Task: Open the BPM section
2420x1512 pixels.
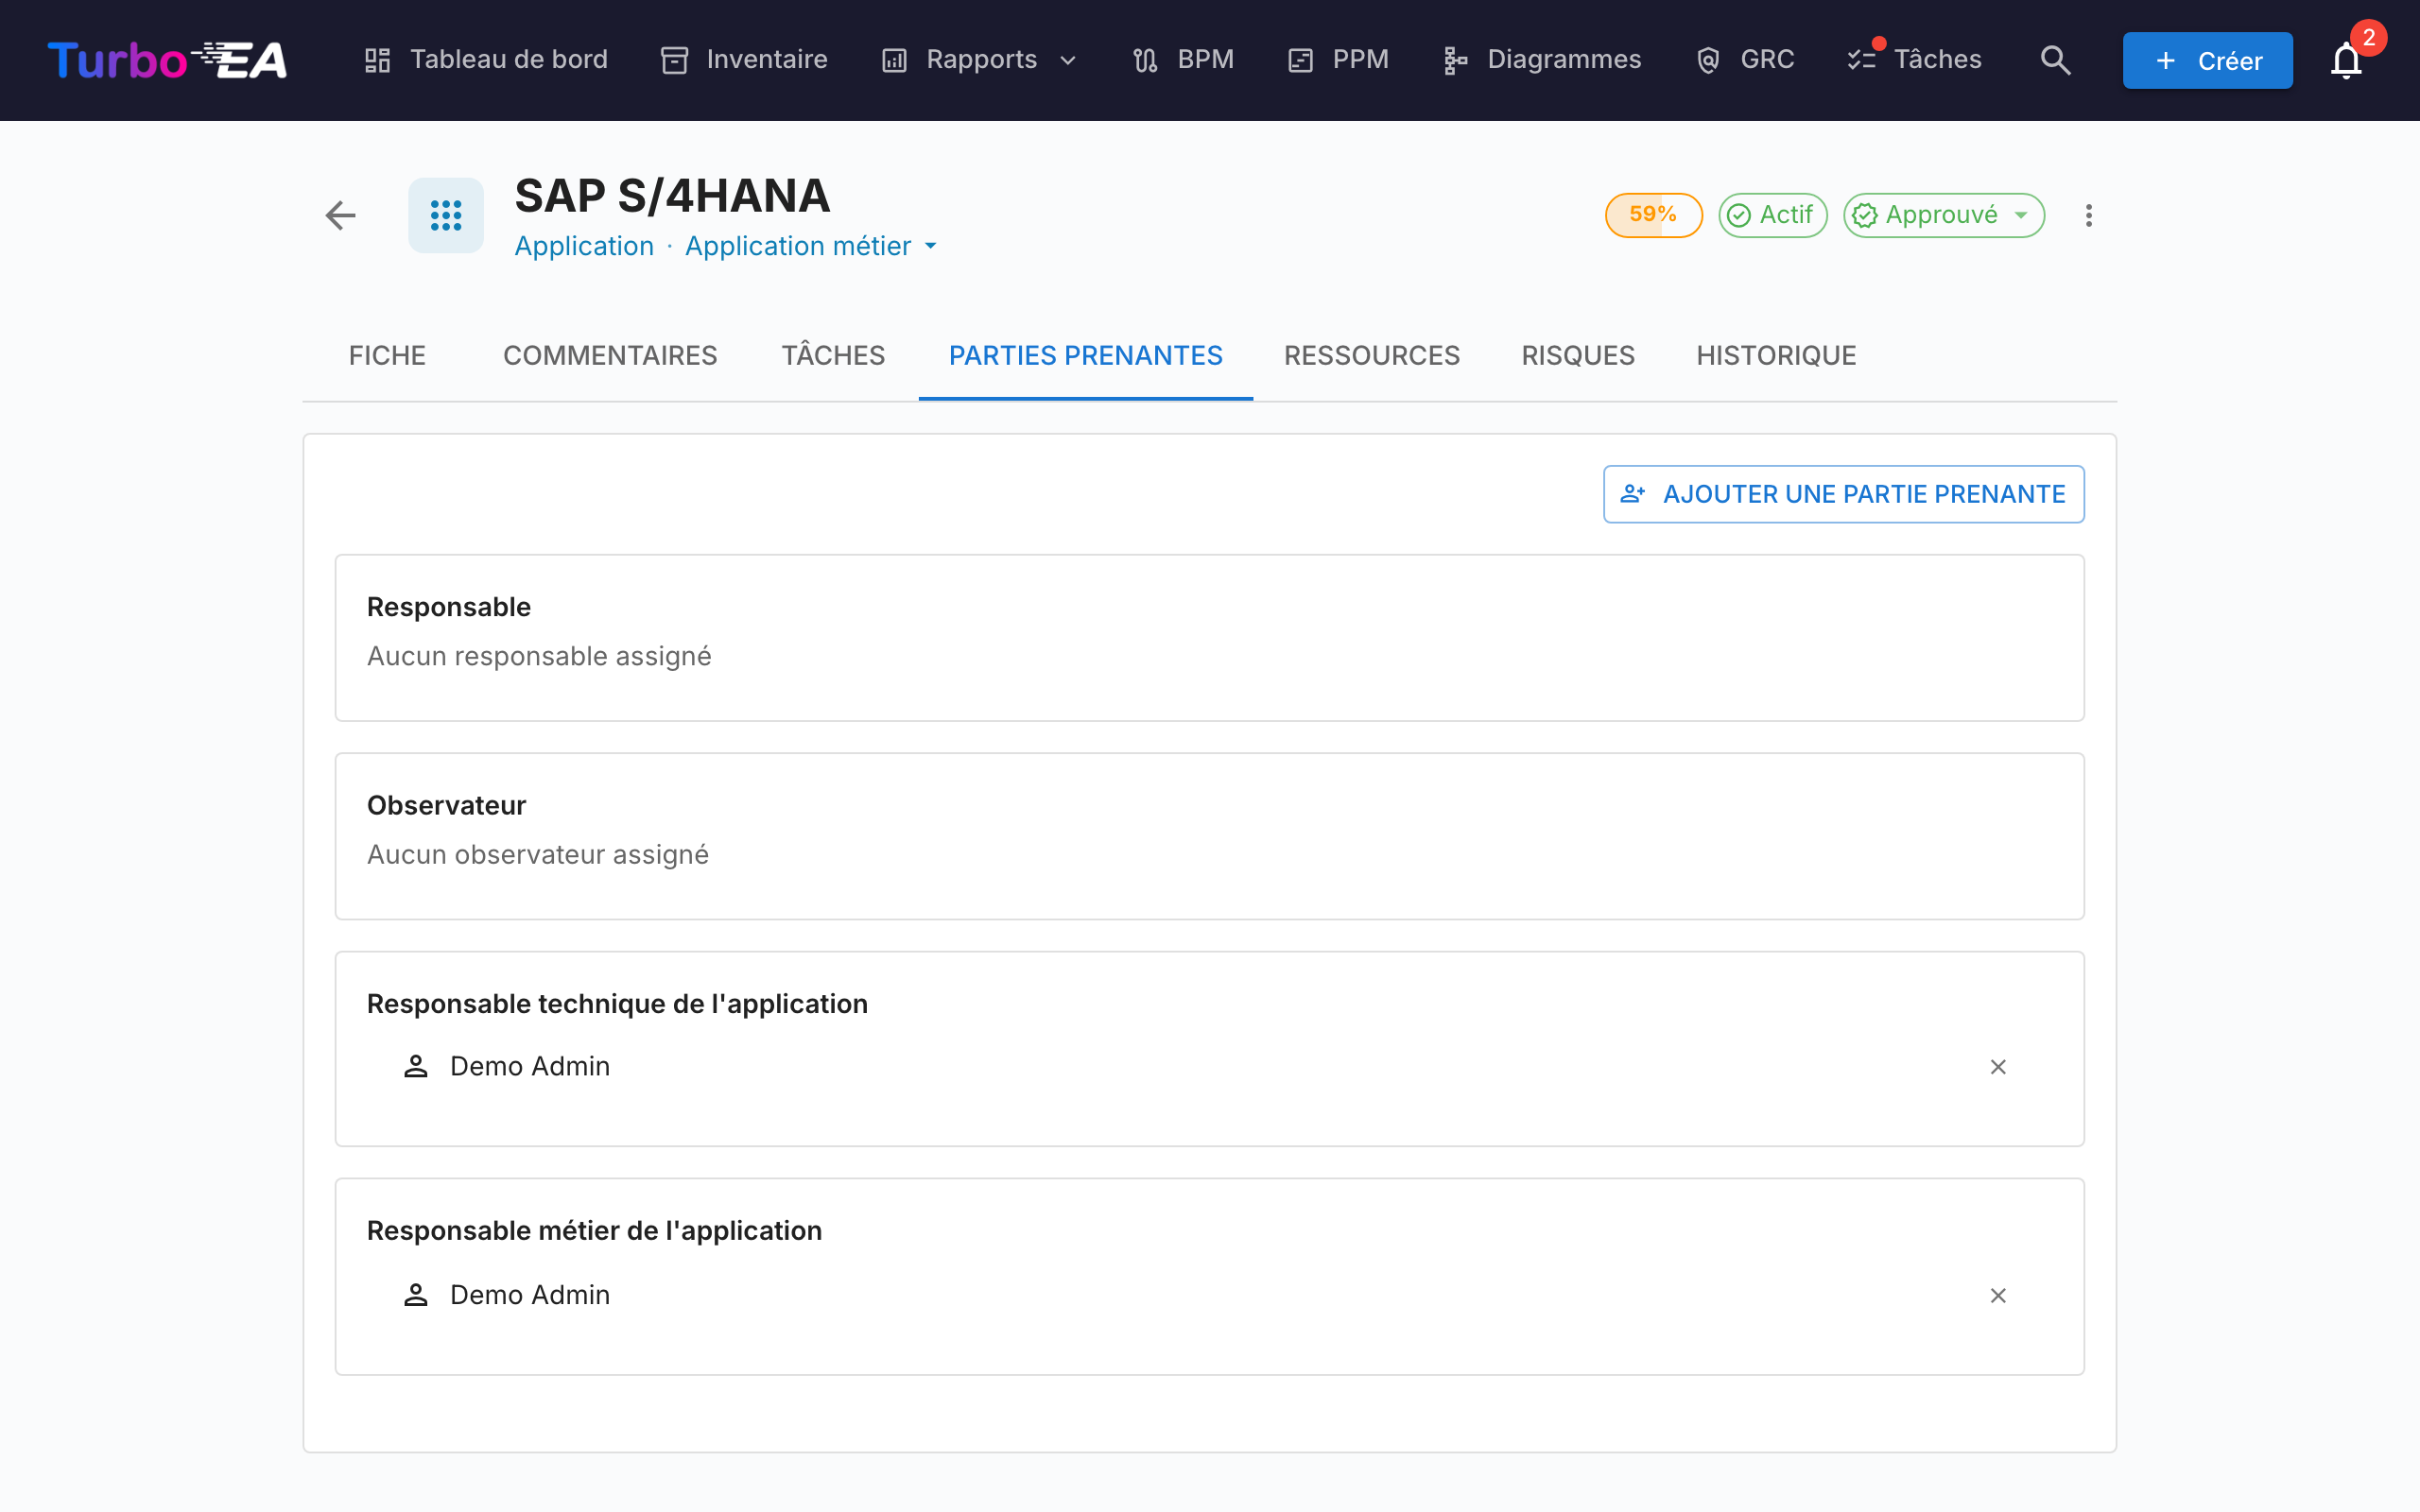Action: (x=1184, y=60)
